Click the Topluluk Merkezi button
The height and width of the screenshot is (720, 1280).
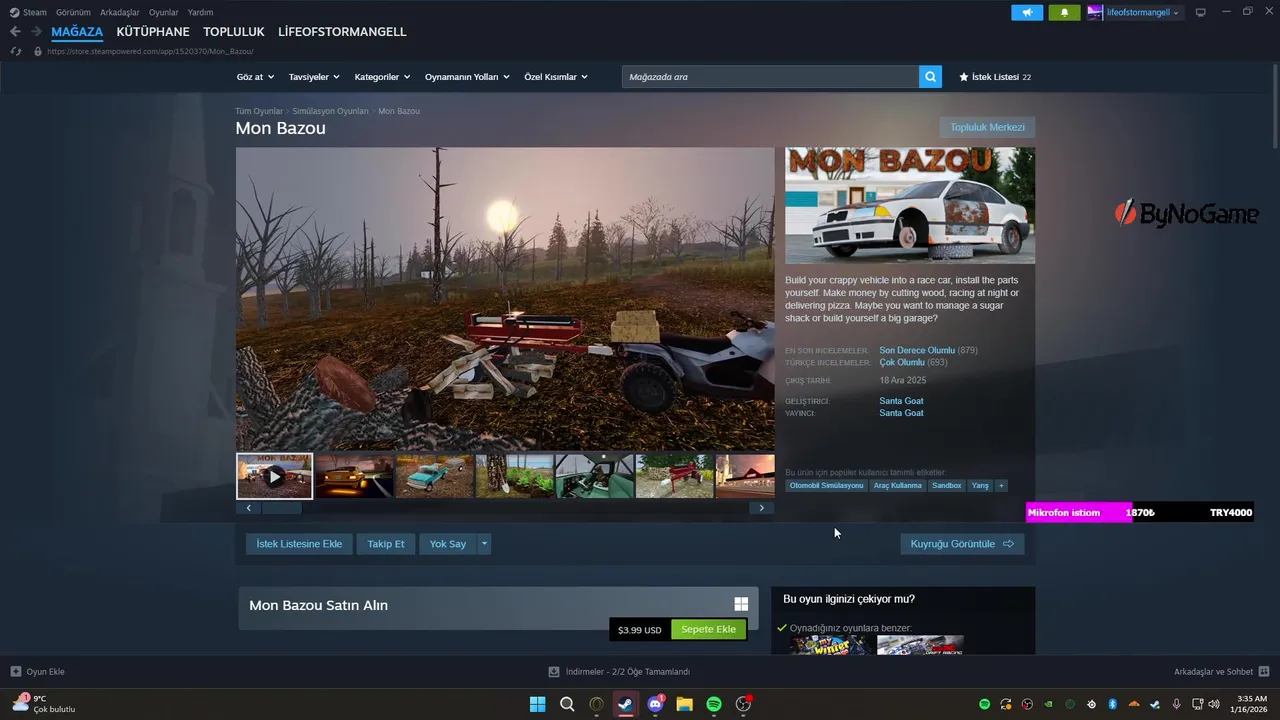(x=987, y=127)
